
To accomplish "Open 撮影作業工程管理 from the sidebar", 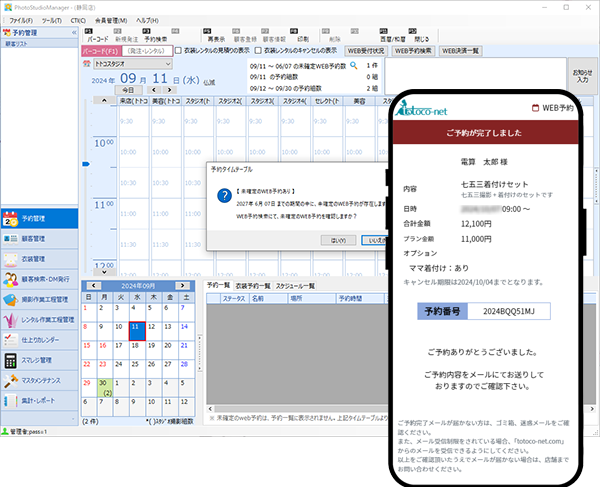I will 40,299.
